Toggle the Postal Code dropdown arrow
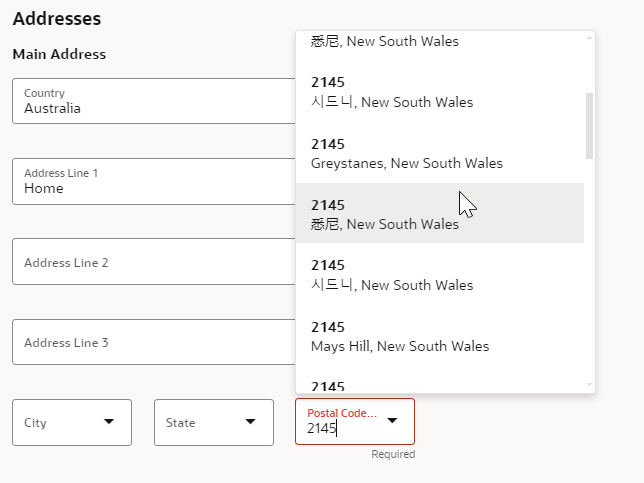 click(393, 420)
